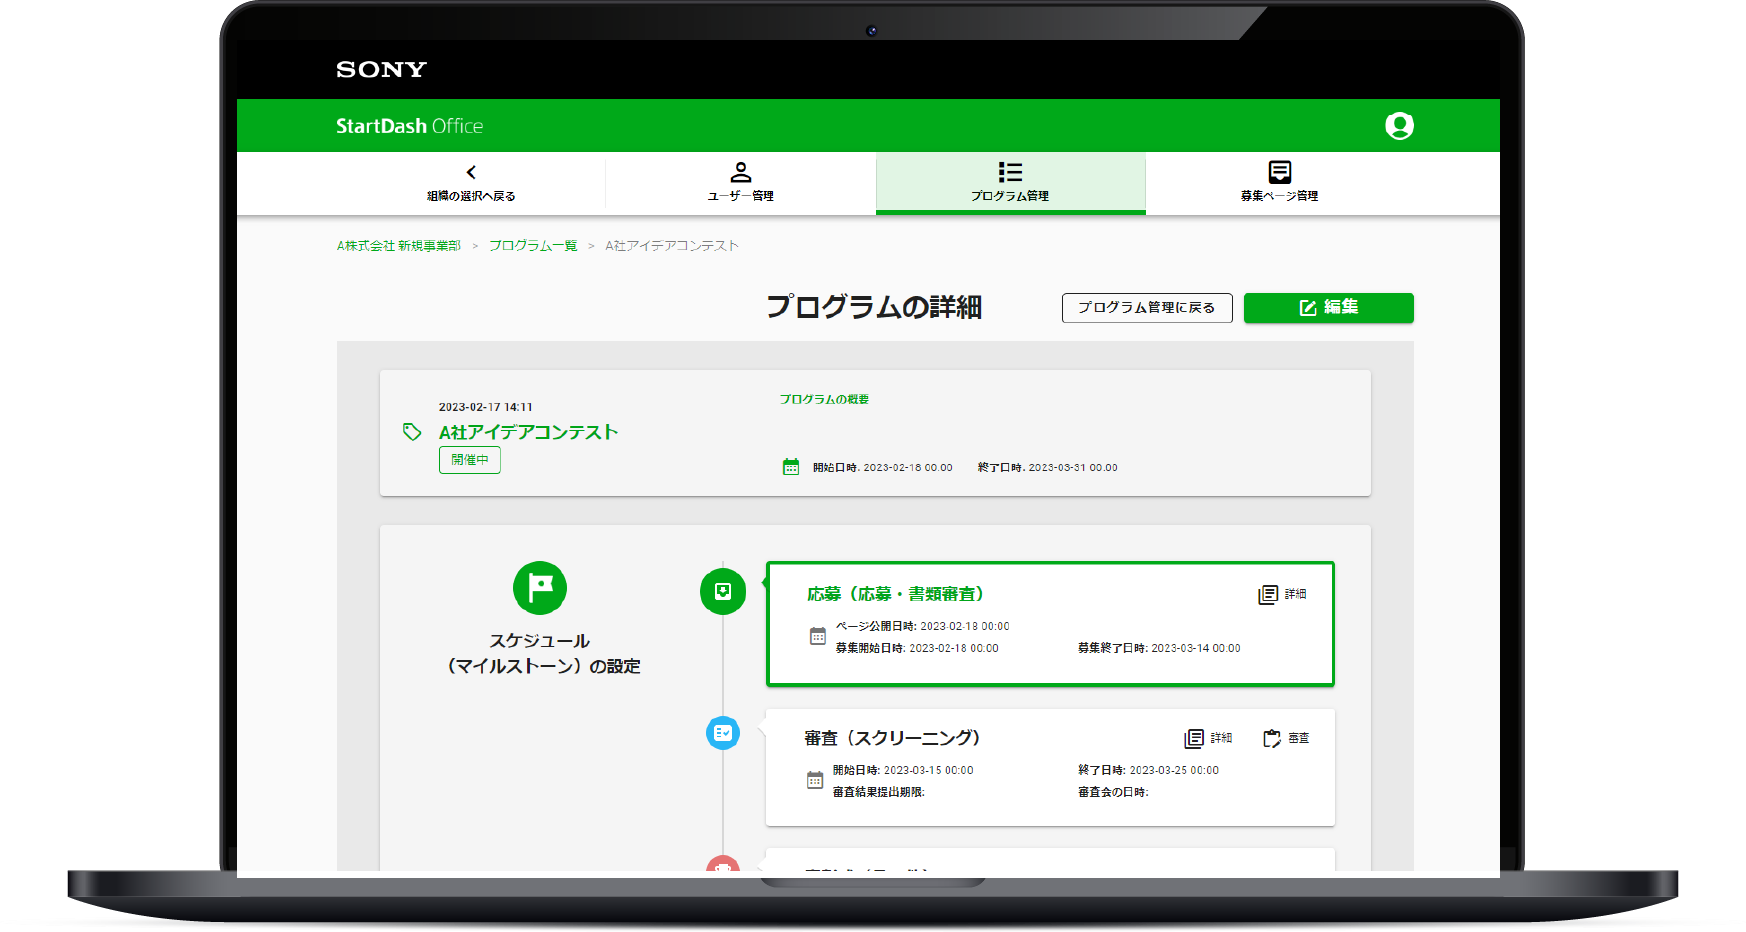Screen dimensions: 1746x932
Task: Click the プログラムの詳細 page heading
Action: point(874,307)
